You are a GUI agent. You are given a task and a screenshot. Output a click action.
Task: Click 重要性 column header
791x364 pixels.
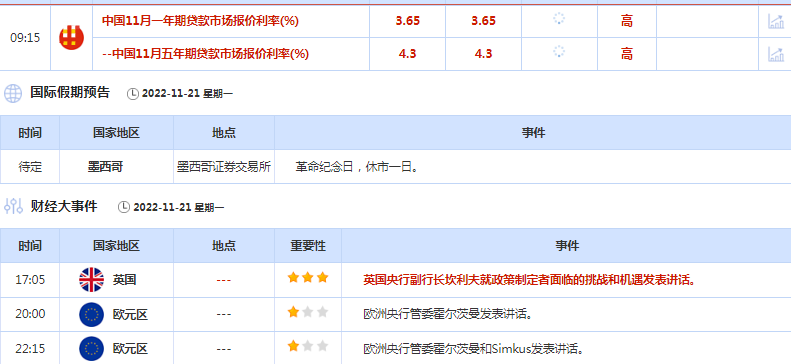(308, 246)
